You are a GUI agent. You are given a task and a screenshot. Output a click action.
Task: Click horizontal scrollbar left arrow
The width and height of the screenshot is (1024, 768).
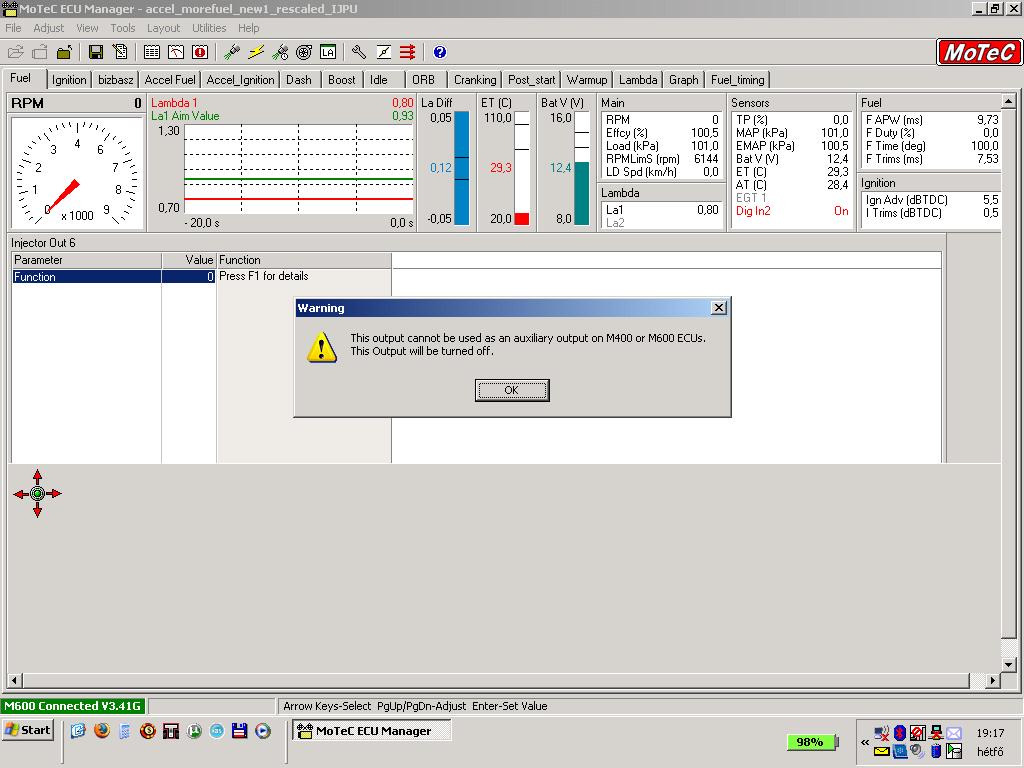pyautogui.click(x=14, y=680)
